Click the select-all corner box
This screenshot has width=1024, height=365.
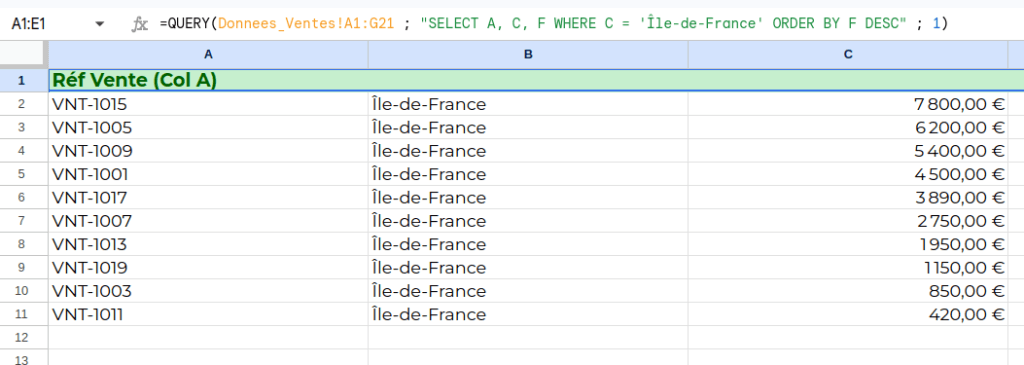(x=24, y=54)
